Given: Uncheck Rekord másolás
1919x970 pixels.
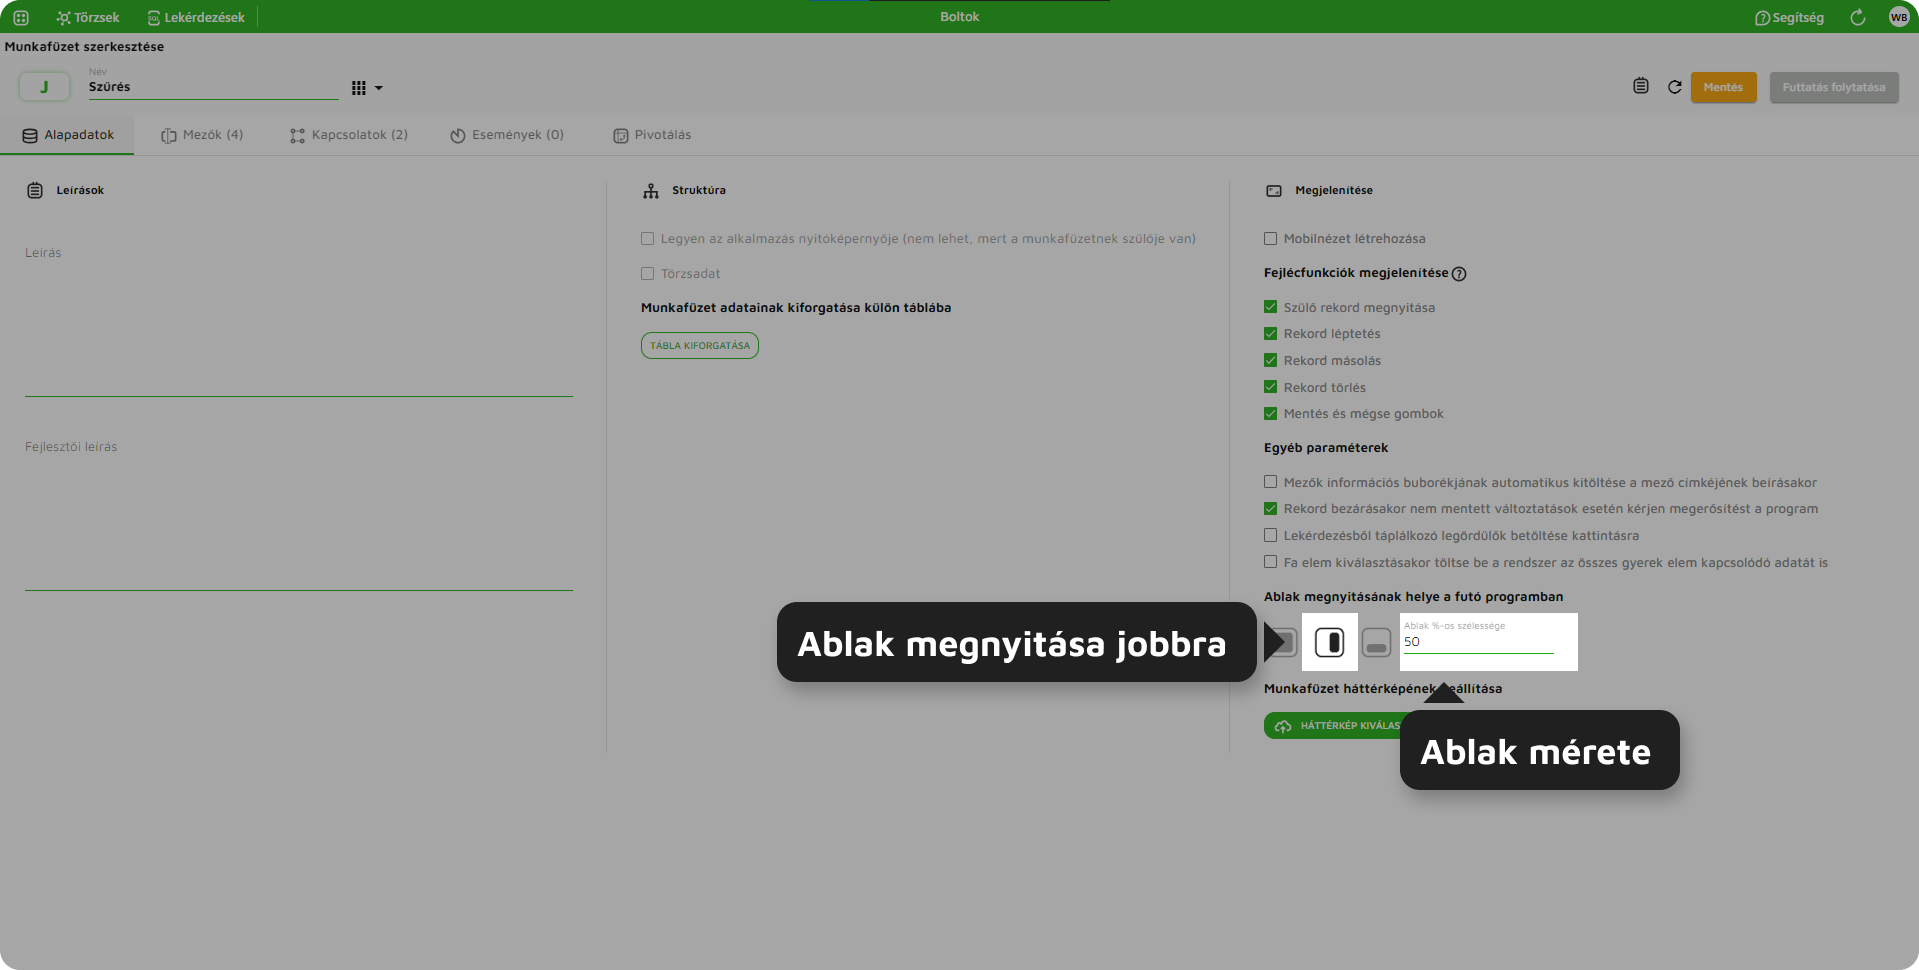Looking at the screenshot, I should click(x=1270, y=361).
